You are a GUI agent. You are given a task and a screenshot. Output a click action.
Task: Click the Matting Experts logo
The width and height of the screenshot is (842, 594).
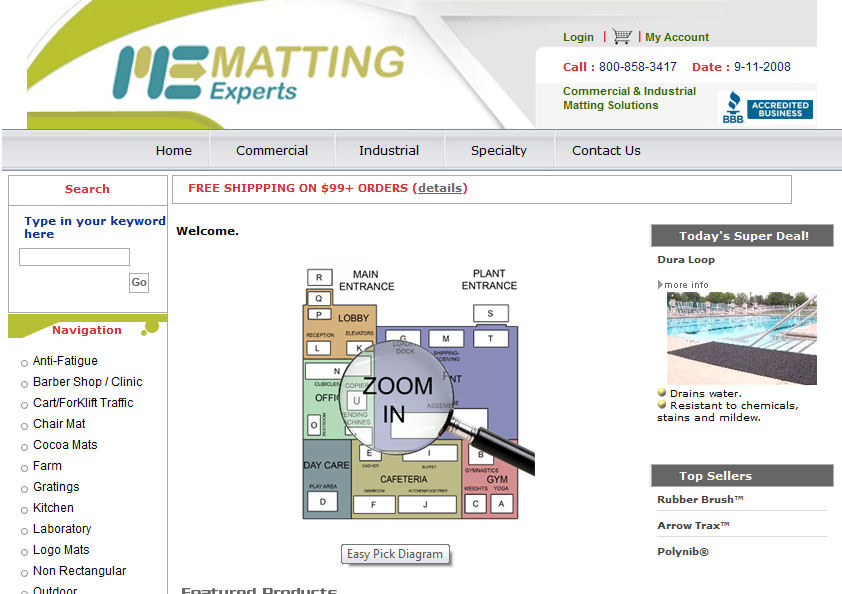pyautogui.click(x=259, y=73)
